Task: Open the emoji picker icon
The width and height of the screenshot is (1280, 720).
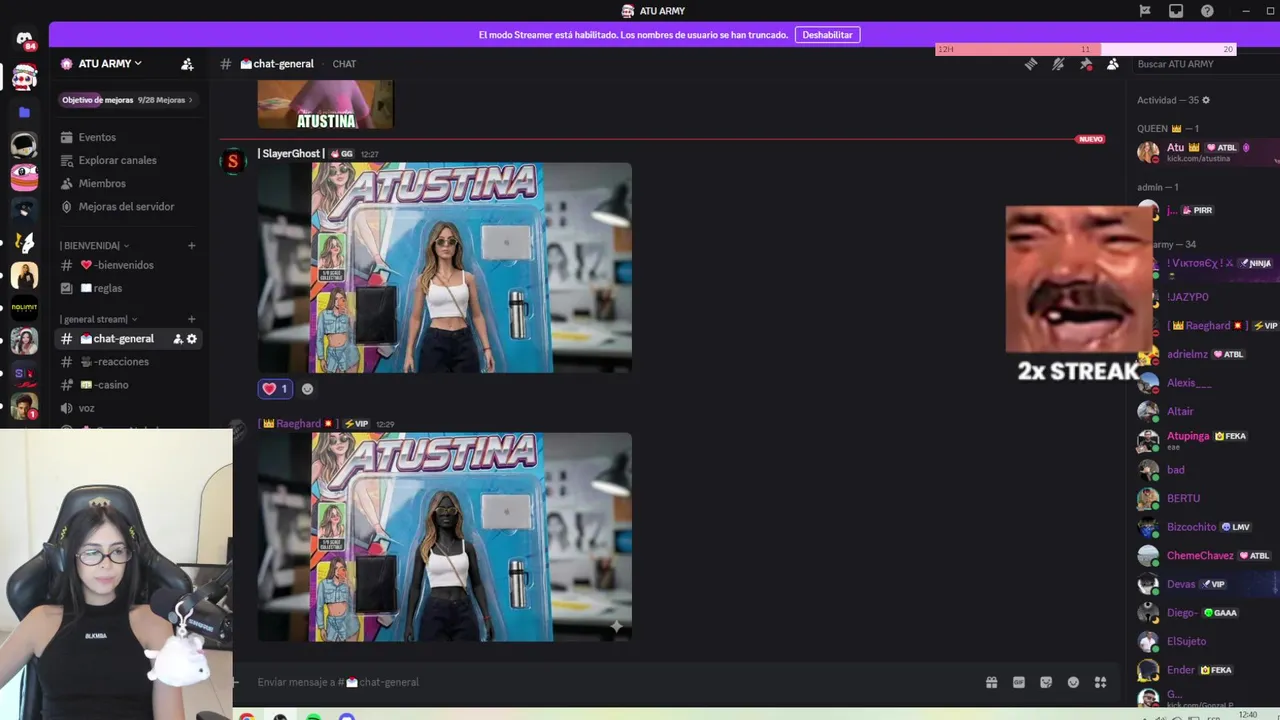Action: pos(1073,682)
